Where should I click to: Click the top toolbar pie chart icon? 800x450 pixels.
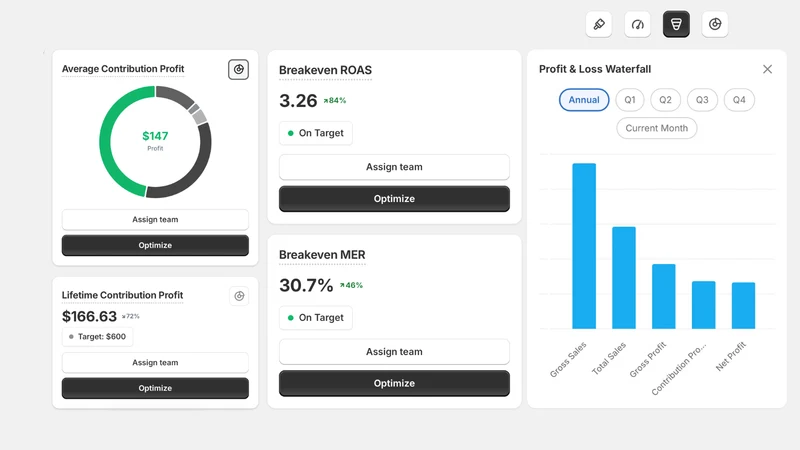715,24
